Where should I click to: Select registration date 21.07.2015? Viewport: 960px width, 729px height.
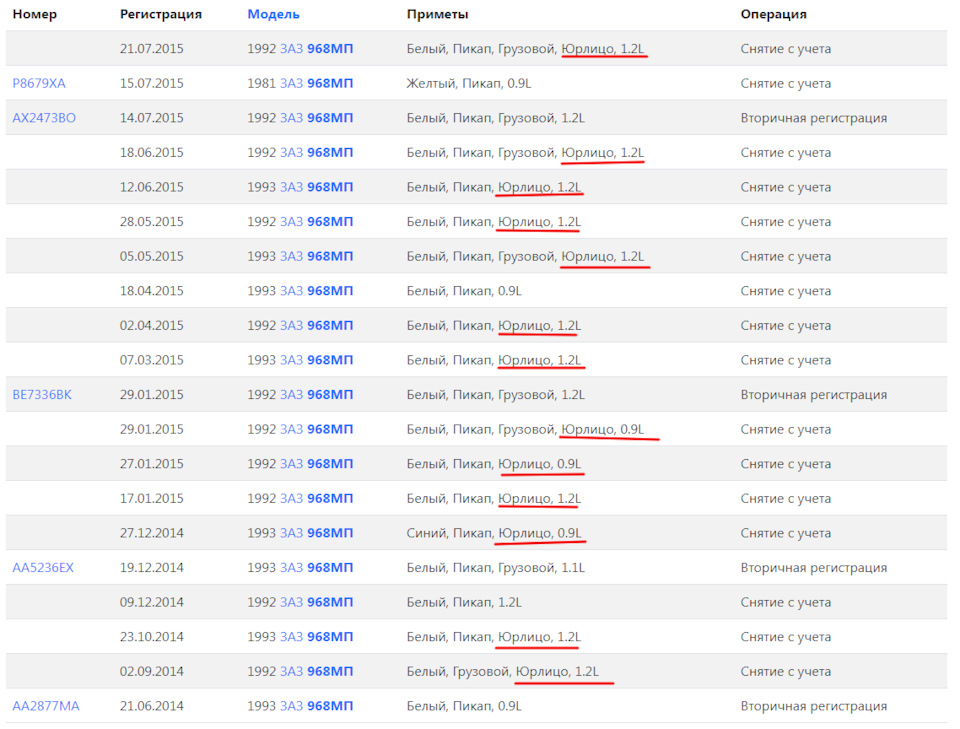pos(151,48)
